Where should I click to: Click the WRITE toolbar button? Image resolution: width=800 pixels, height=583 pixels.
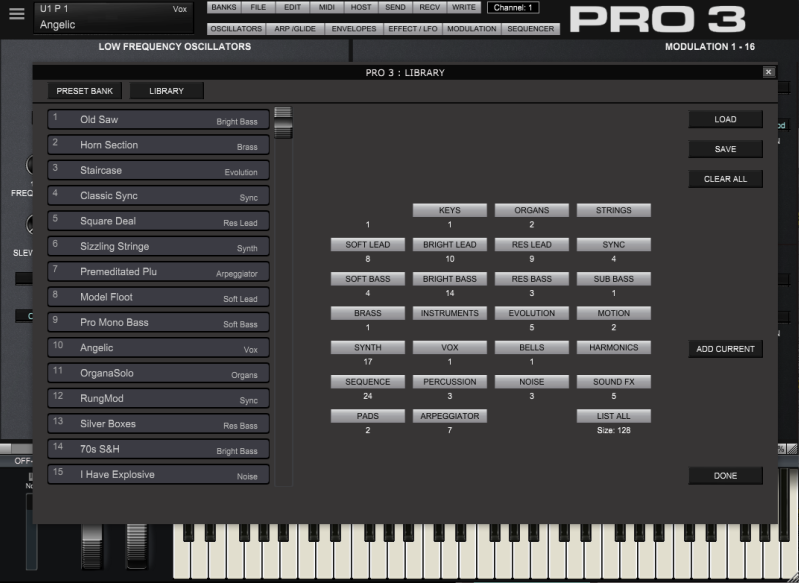tap(462, 6)
